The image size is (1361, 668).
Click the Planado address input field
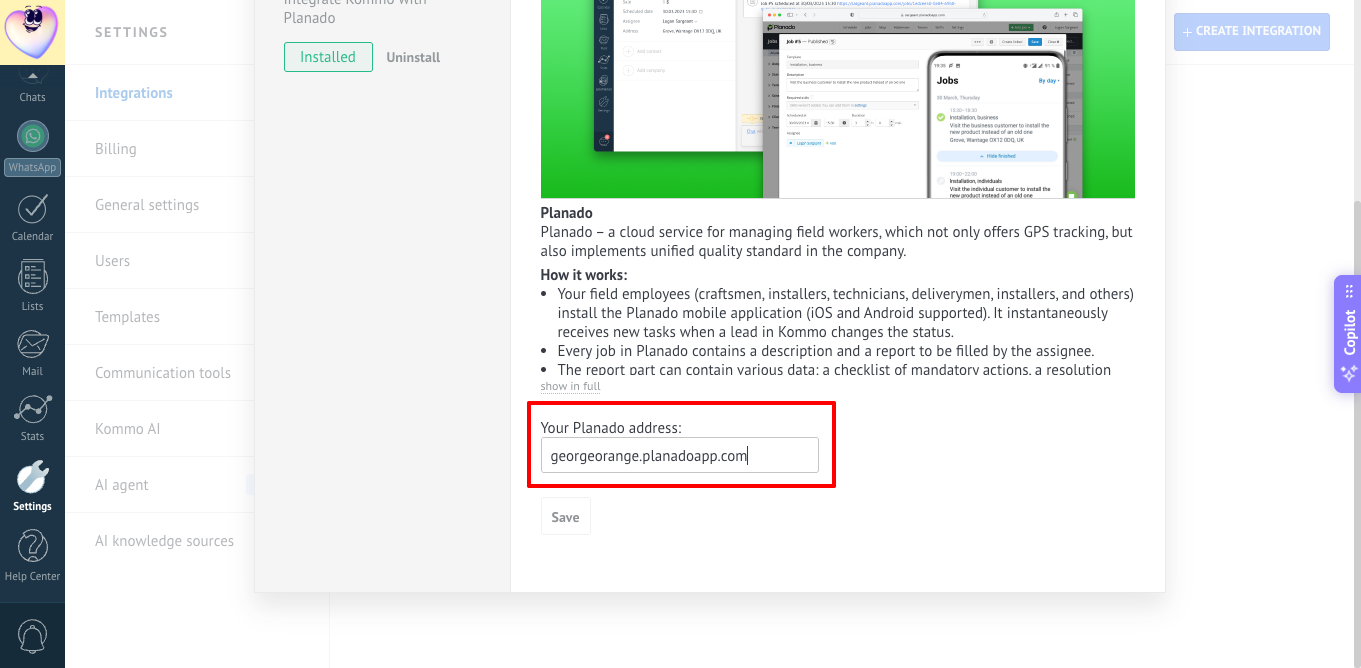point(680,455)
